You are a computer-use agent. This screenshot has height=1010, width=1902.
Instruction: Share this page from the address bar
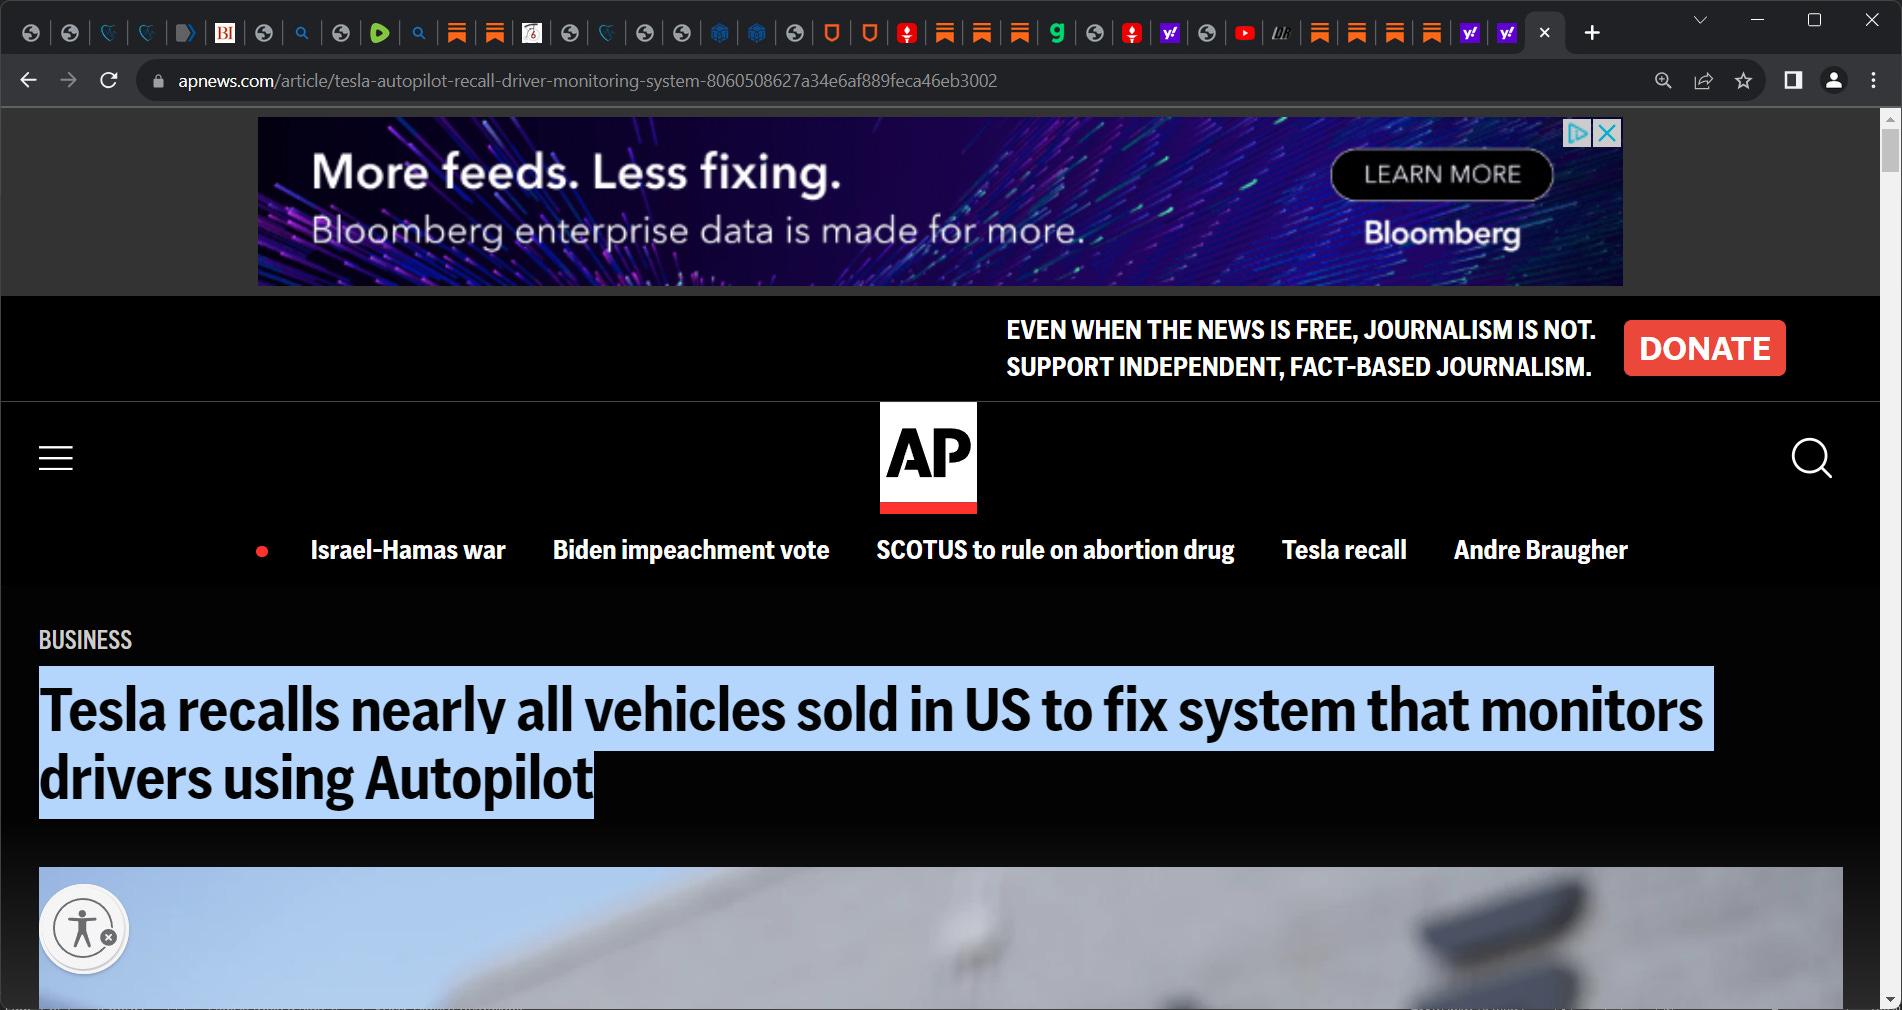tap(1703, 81)
